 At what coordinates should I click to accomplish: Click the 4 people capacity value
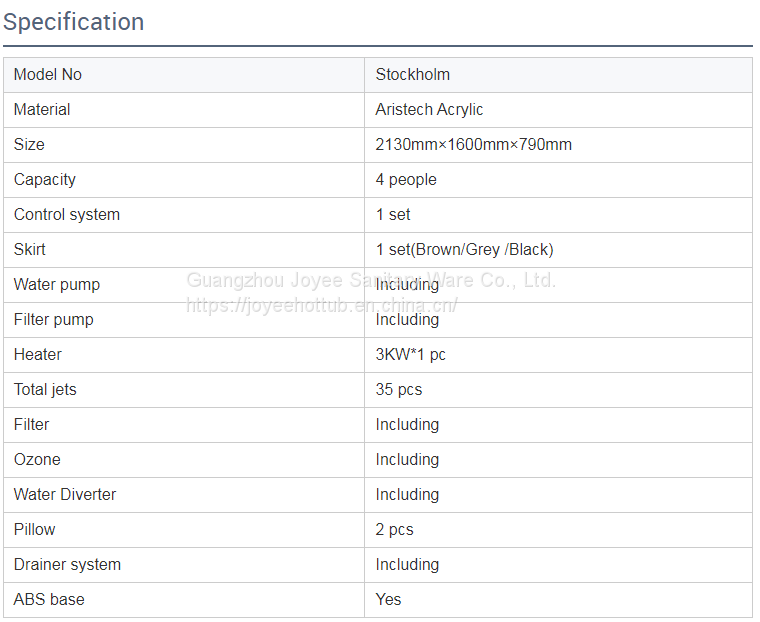(x=406, y=180)
